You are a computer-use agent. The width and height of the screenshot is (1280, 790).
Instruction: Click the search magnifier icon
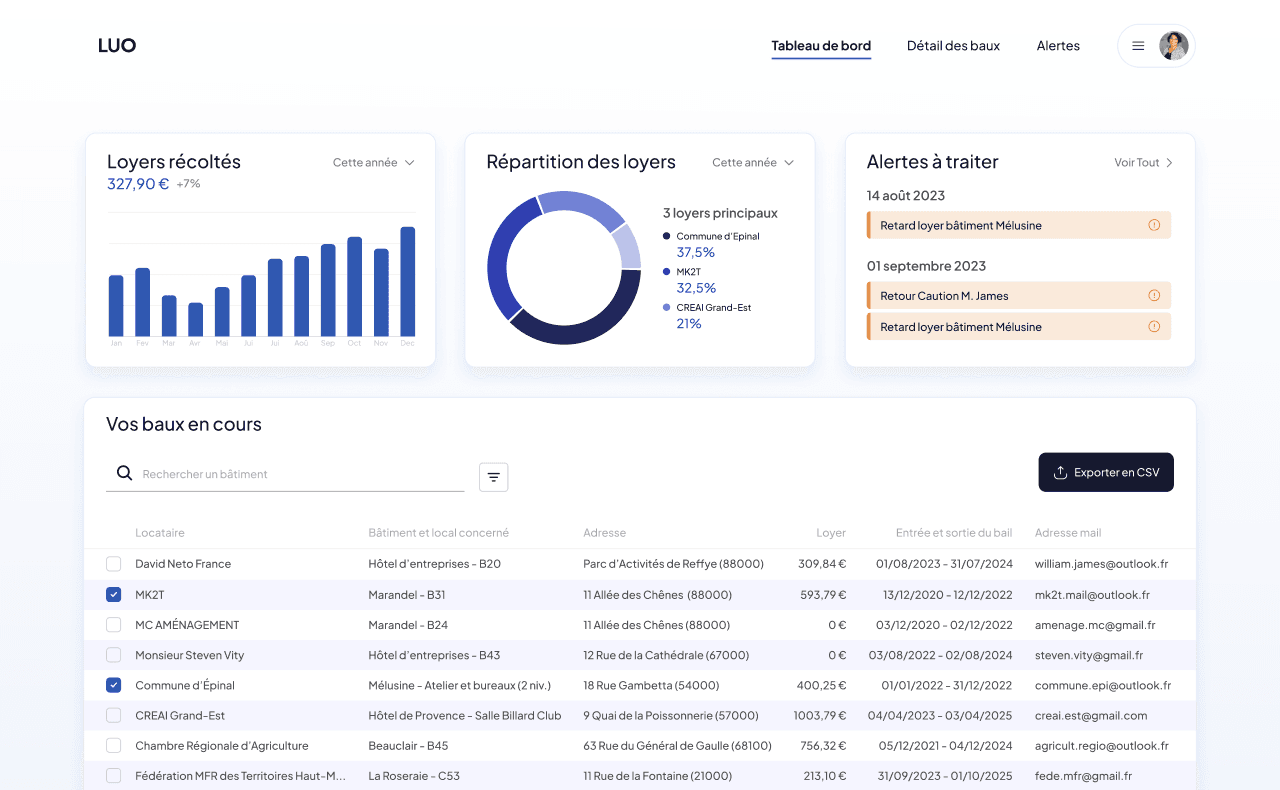[x=124, y=473]
